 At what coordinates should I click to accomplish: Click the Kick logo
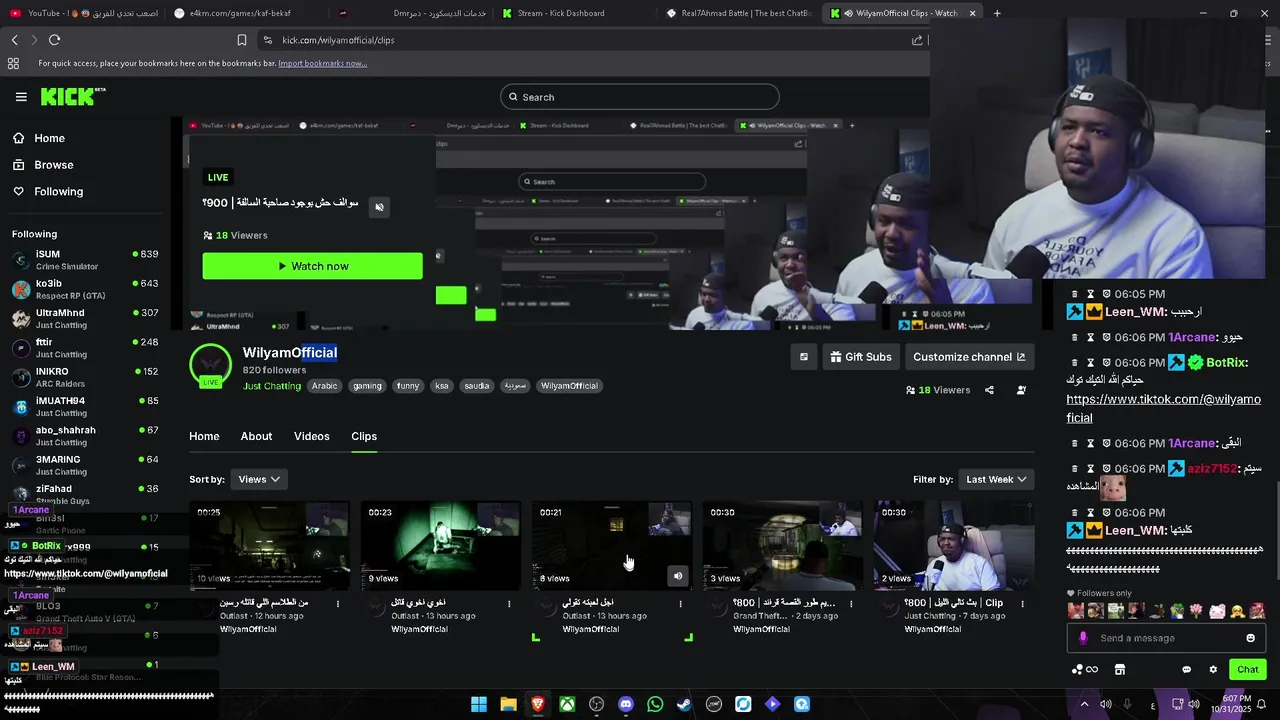point(73,96)
